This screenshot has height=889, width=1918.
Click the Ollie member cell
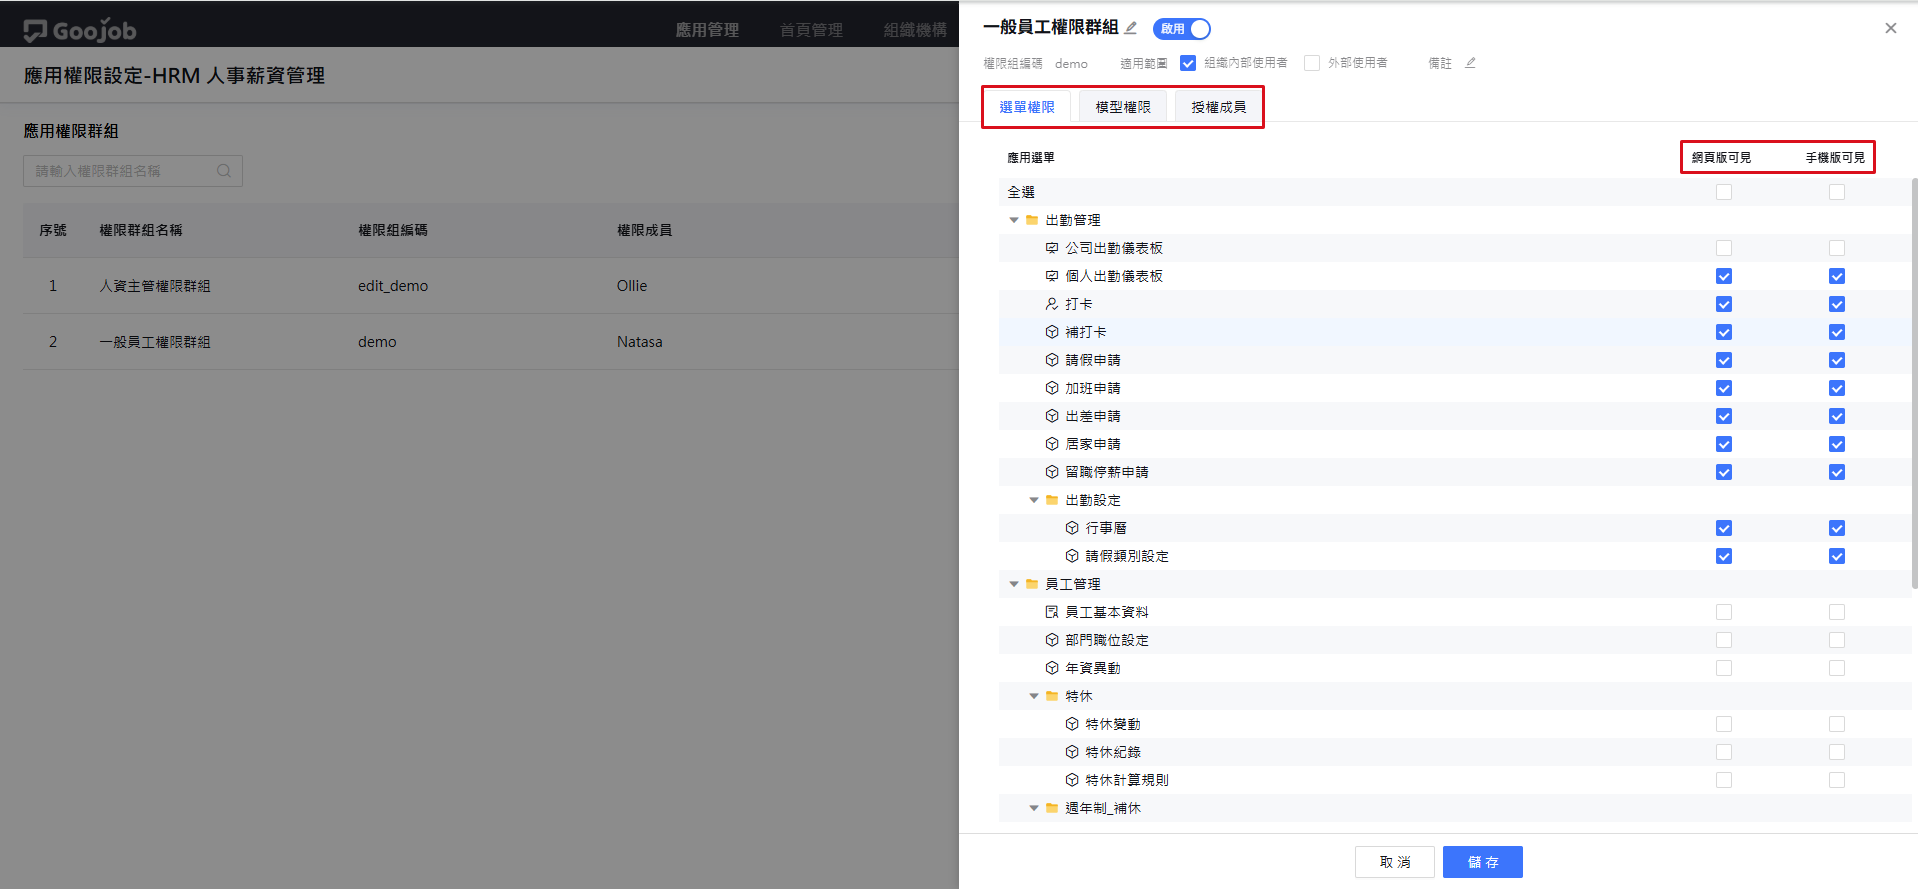[632, 286]
